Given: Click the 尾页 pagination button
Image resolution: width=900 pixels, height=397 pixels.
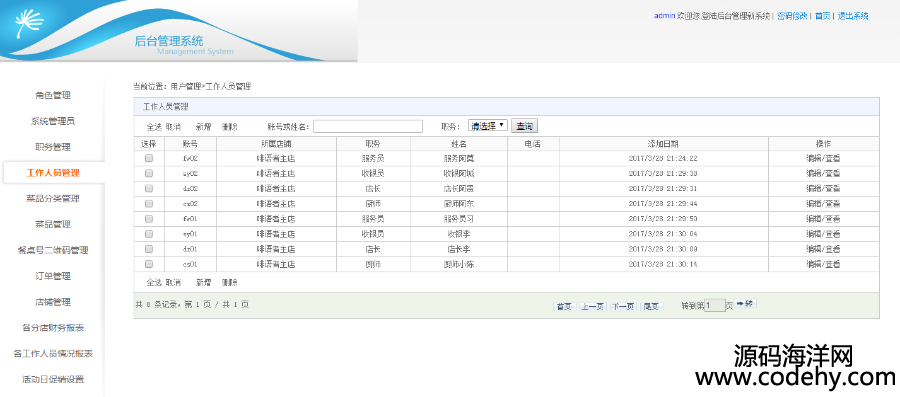Looking at the screenshot, I should point(651,306).
